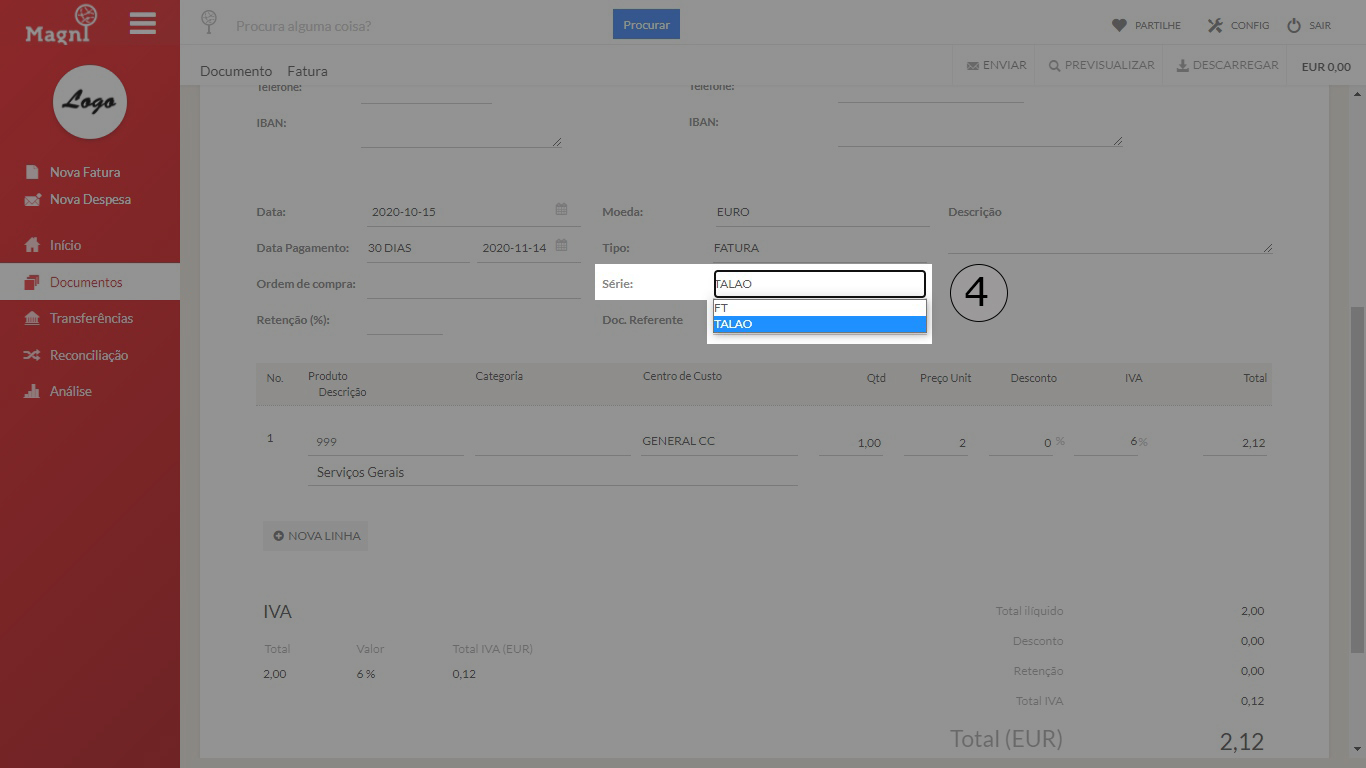Click the Enviar button
The image size is (1366, 768).
tap(996, 65)
